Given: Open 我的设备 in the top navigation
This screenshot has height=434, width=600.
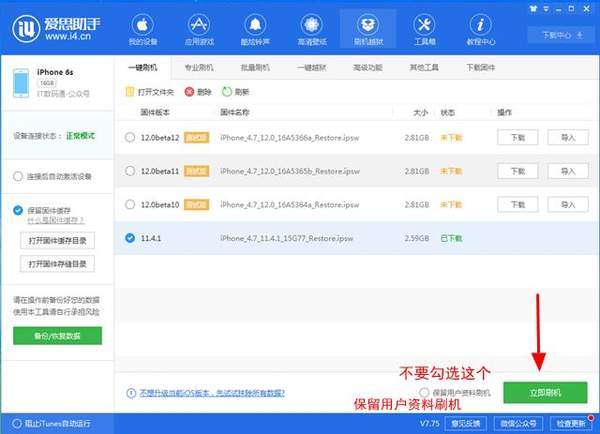Looking at the screenshot, I should pos(142,30).
